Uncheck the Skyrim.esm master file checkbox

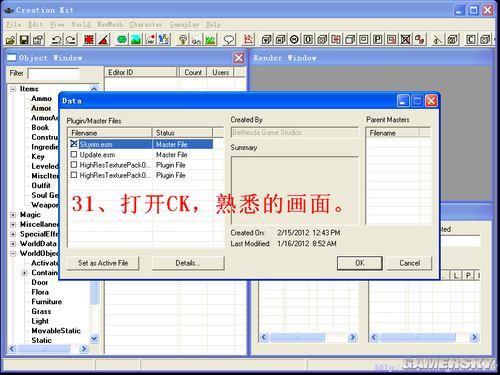coord(74,144)
